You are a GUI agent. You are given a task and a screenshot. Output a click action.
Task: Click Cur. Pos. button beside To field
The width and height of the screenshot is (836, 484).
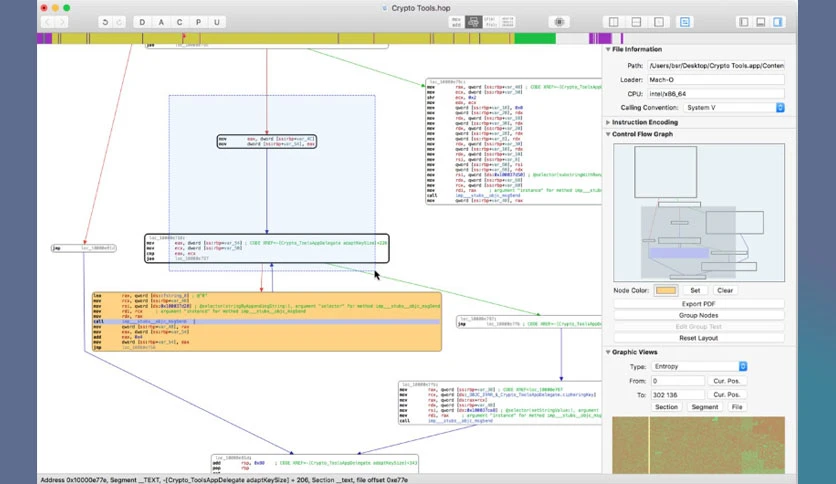click(727, 395)
